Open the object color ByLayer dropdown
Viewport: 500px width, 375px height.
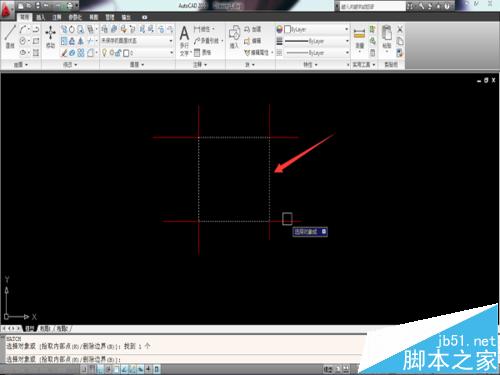click(x=316, y=29)
